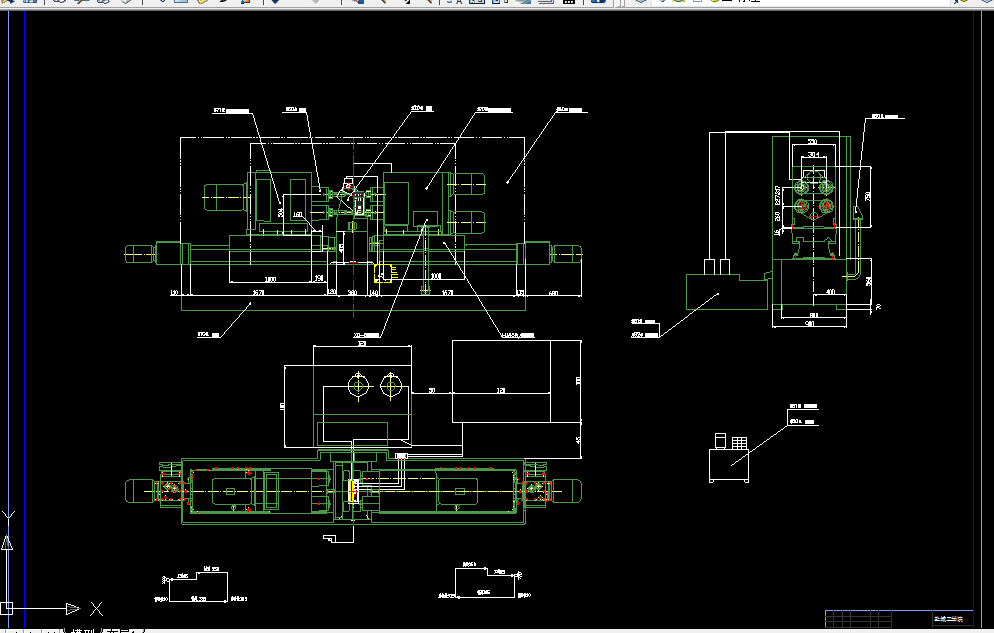Select the hydraulic station symbol at lower right
This screenshot has height=633, width=994.
tap(728, 458)
